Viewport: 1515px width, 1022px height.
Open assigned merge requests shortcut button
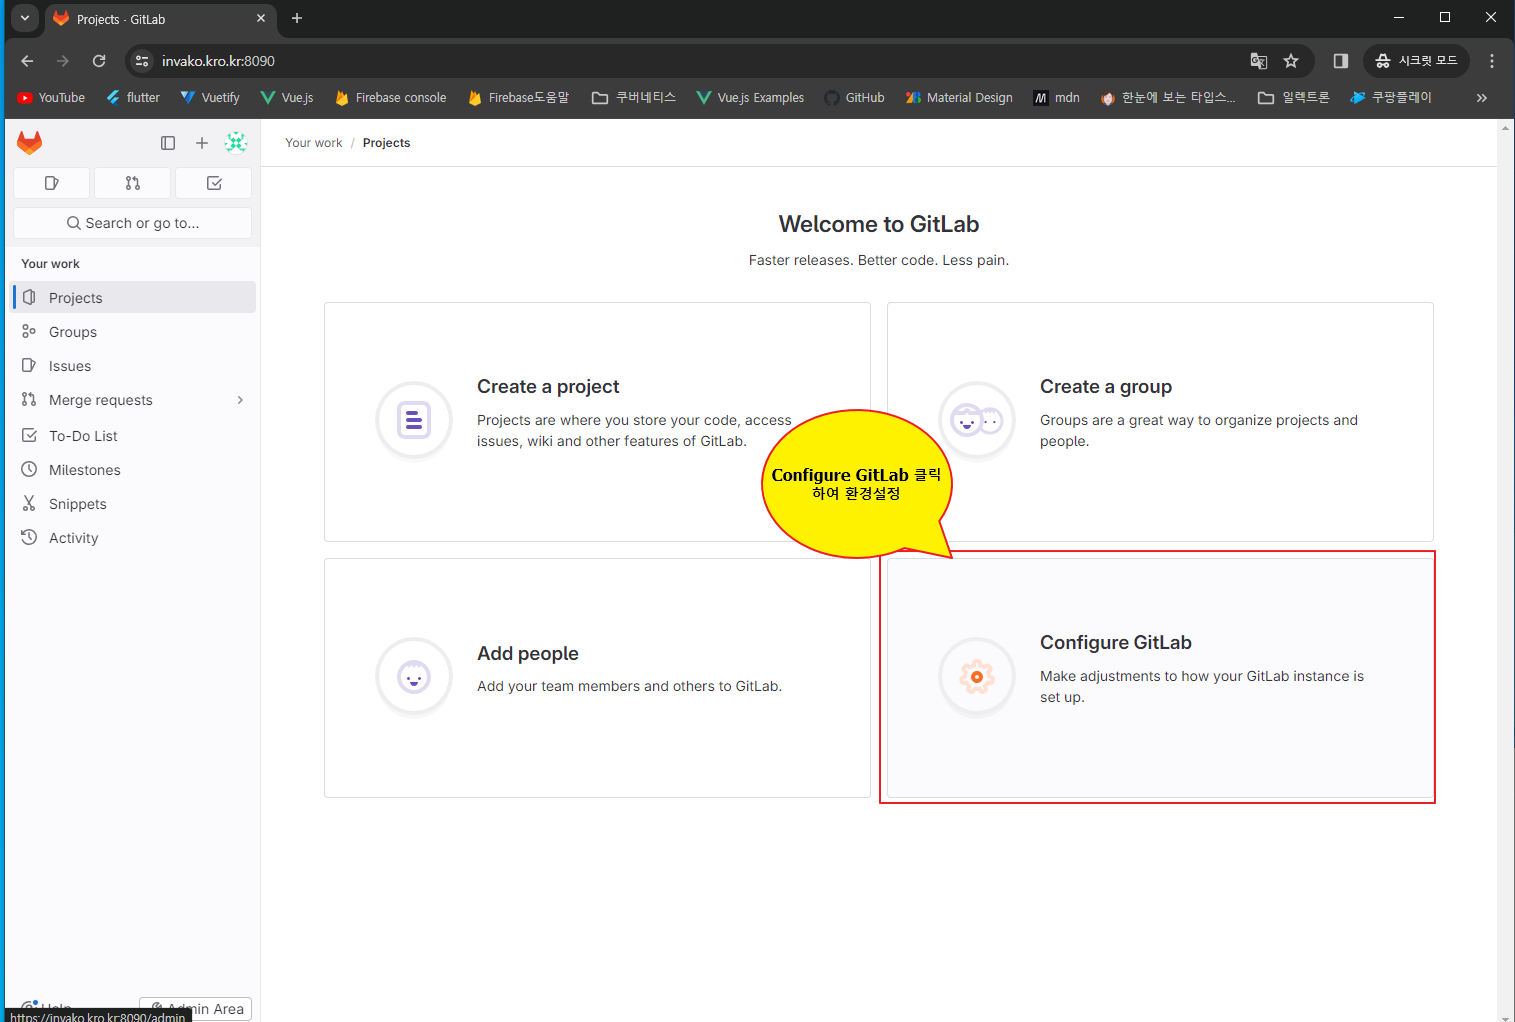[x=133, y=183]
